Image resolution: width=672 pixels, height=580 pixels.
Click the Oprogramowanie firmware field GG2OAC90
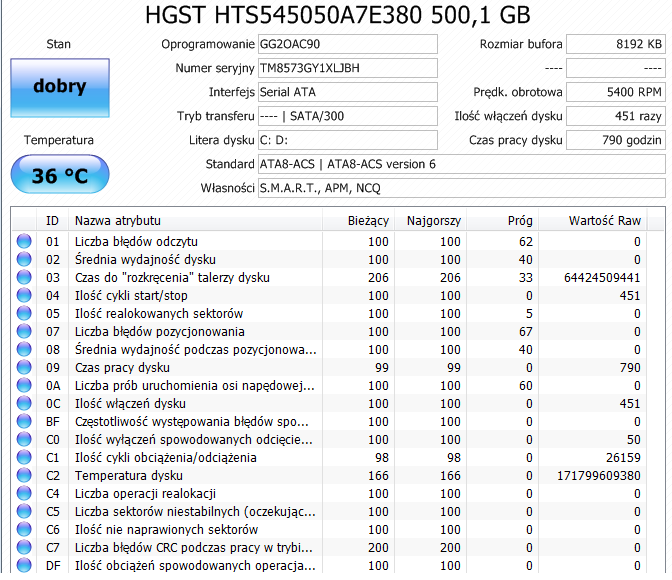348,44
